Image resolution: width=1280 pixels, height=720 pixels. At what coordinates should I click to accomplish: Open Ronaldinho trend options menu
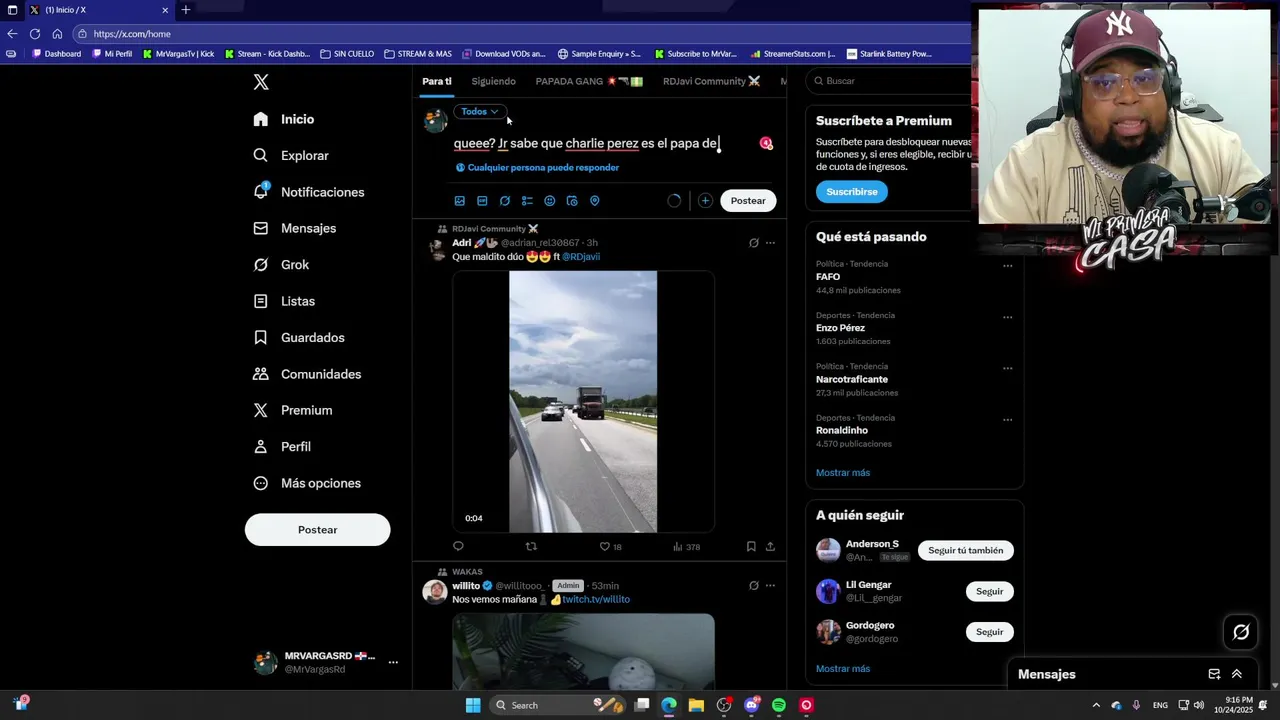1007,420
